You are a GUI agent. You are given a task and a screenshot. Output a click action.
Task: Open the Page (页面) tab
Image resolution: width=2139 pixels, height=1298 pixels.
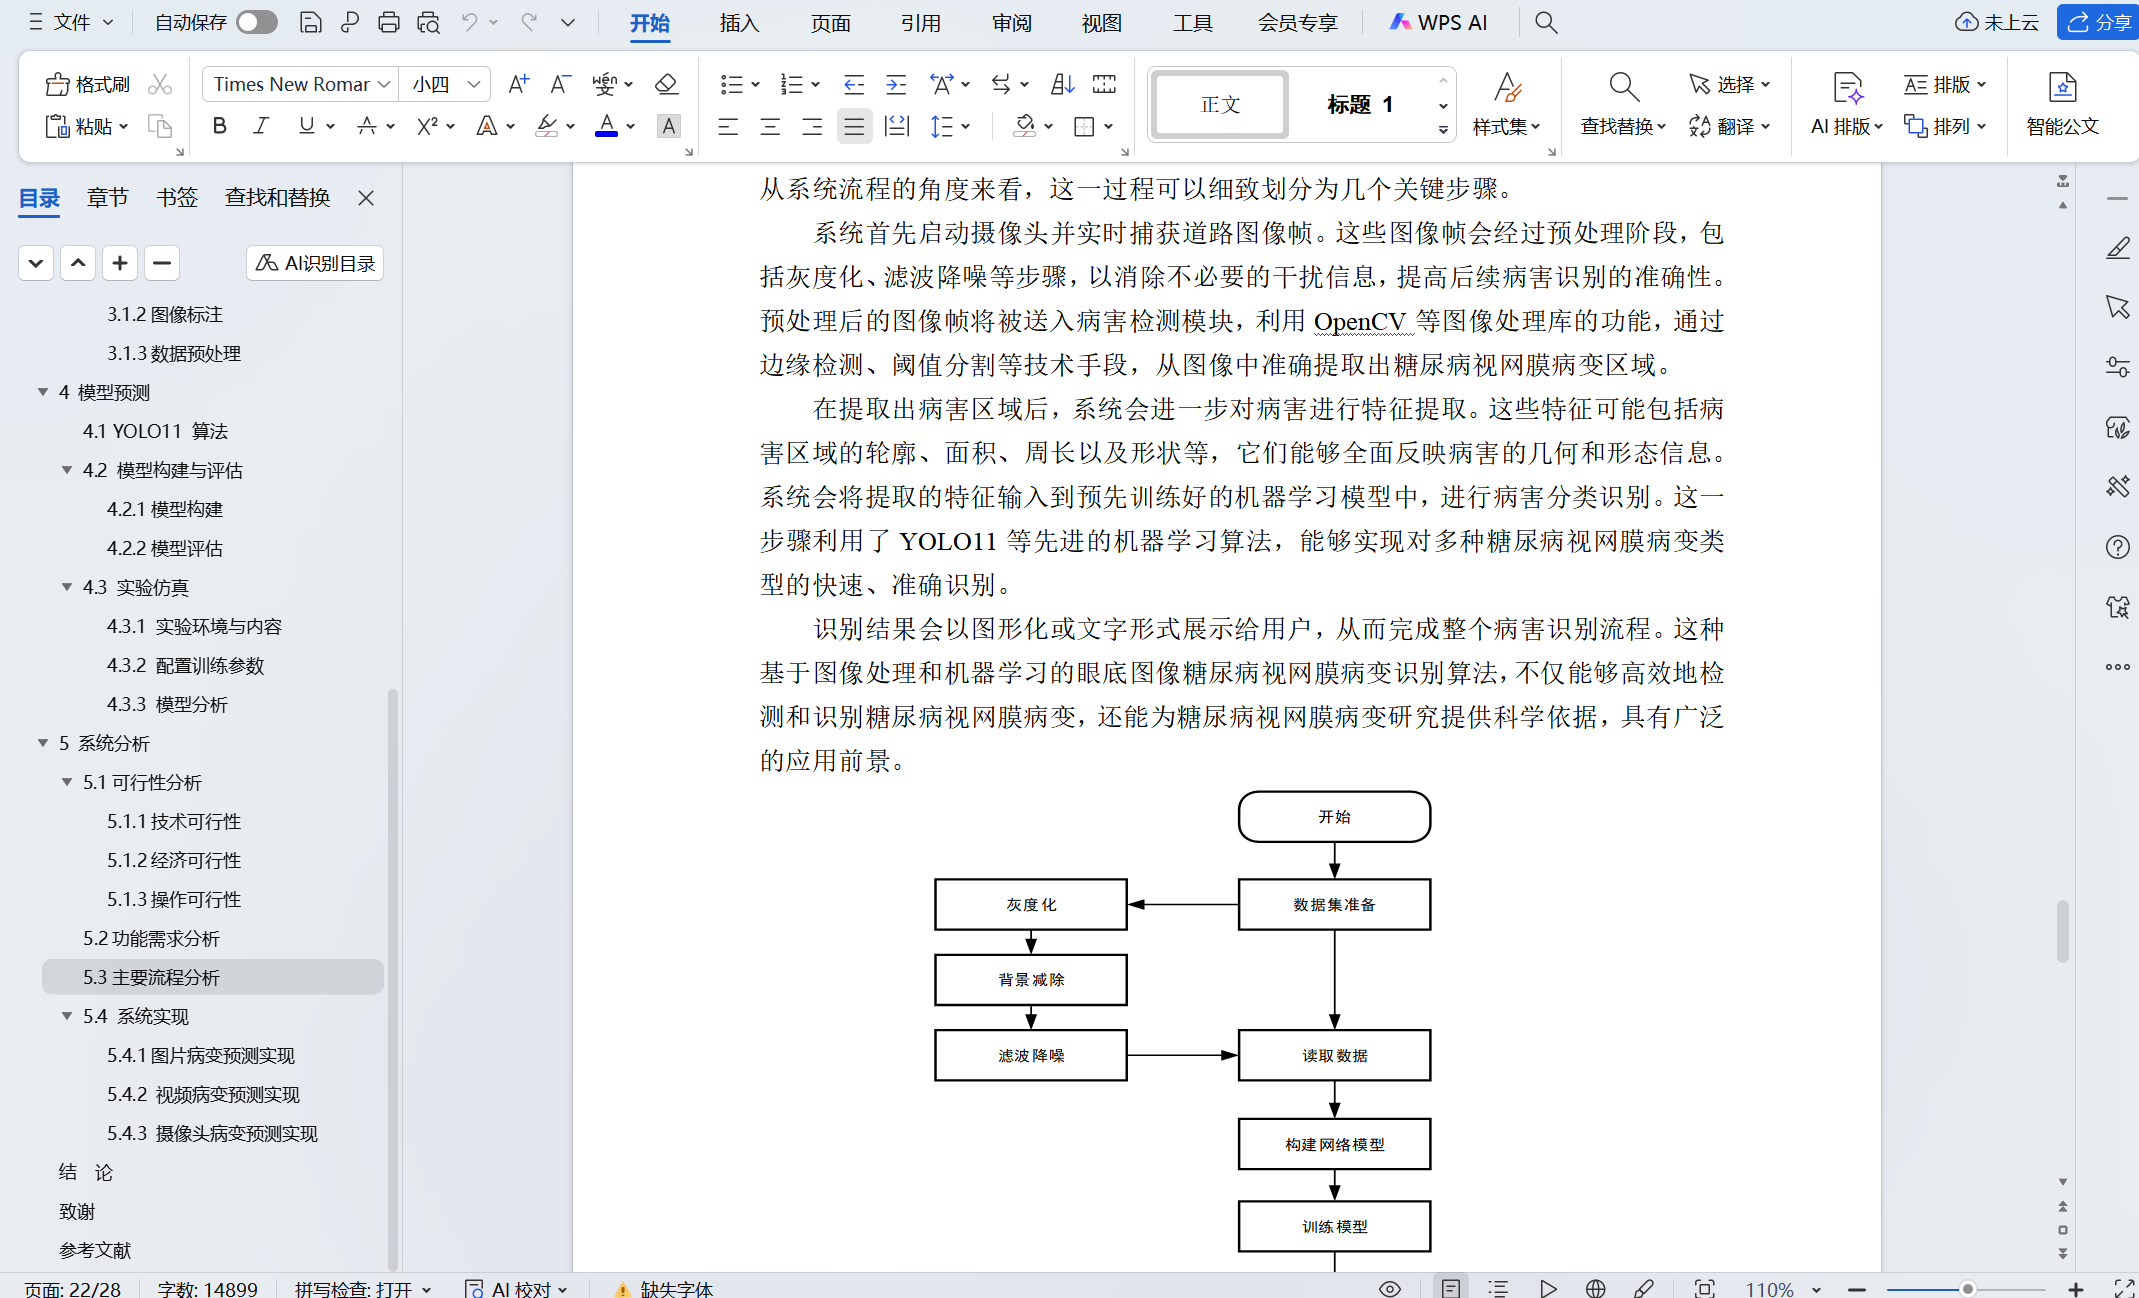830,22
